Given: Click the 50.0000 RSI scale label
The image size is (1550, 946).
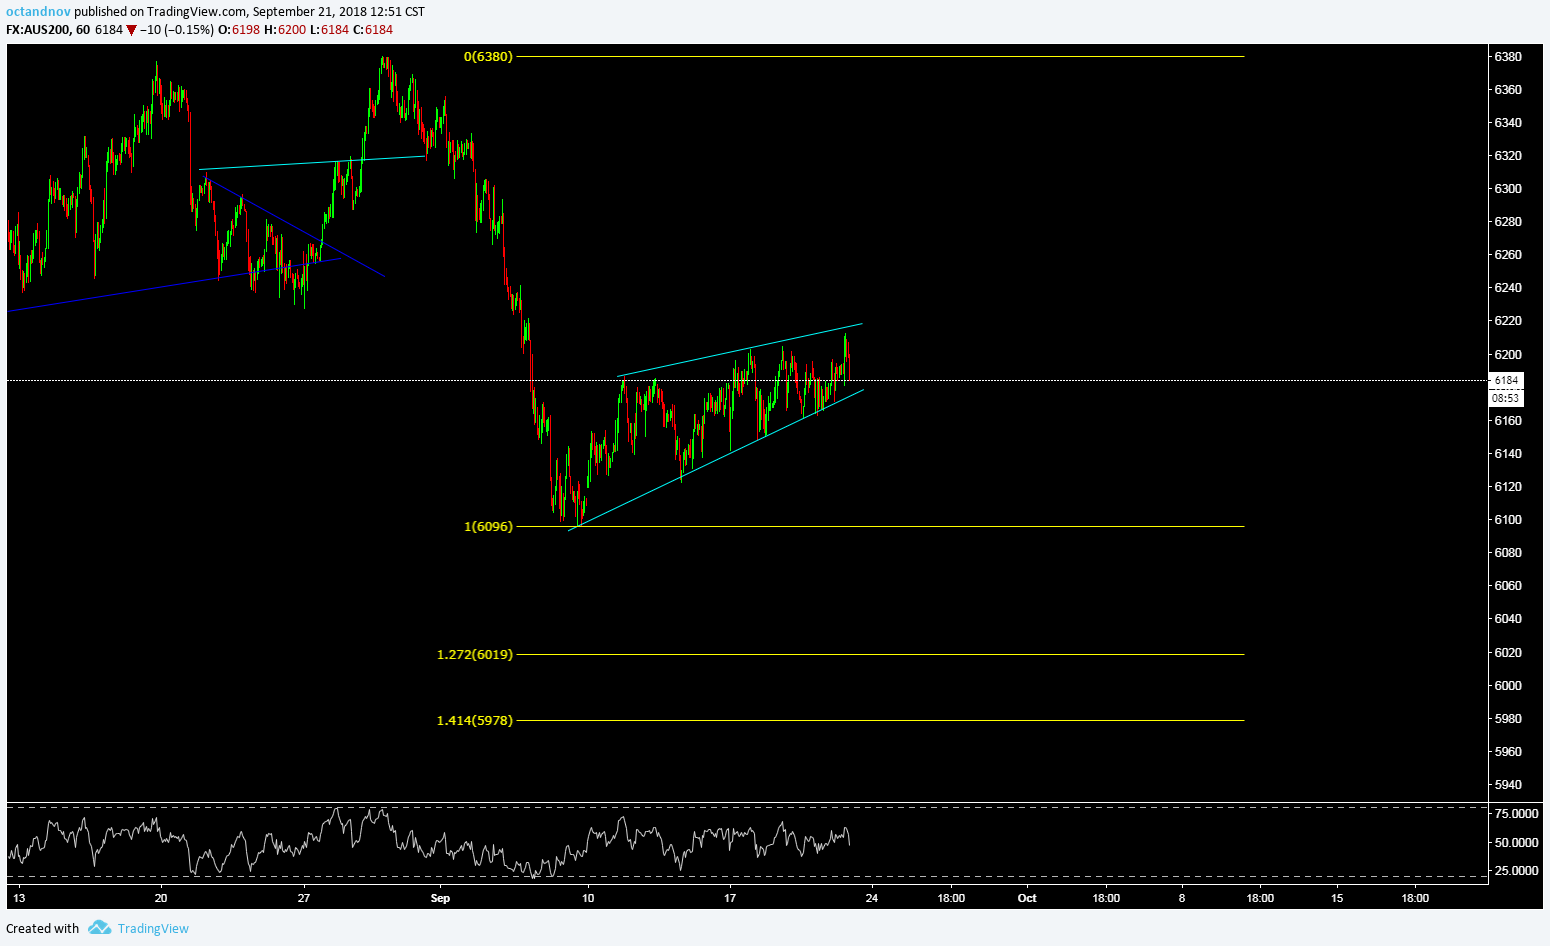Looking at the screenshot, I should [1516, 842].
